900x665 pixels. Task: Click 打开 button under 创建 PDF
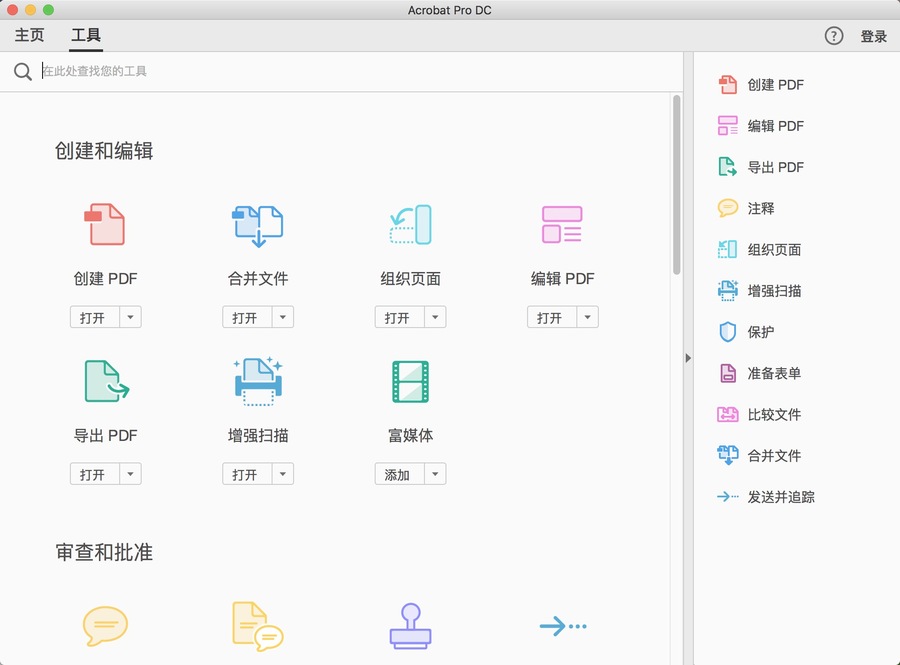tap(95, 317)
